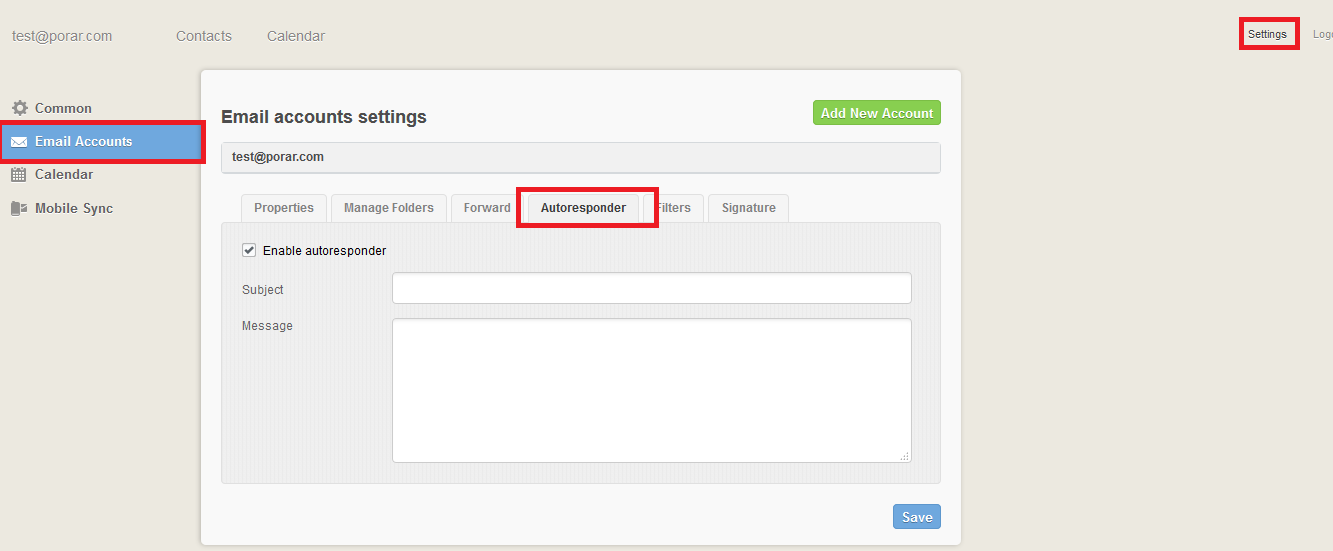Focus the Subject input field

pyautogui.click(x=651, y=288)
